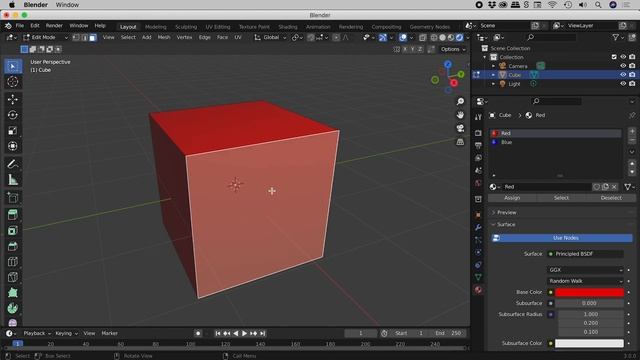This screenshot has width=640, height=360.
Task: Switch perspective/orthographic grid icon
Action: [x=460, y=142]
